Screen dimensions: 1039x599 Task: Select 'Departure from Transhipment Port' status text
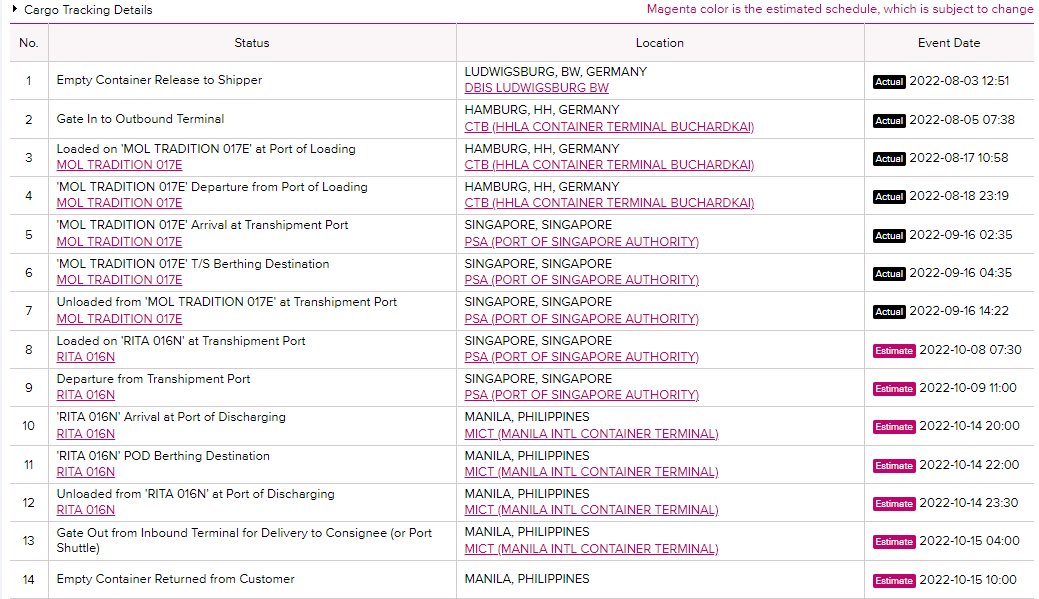[x=153, y=378]
